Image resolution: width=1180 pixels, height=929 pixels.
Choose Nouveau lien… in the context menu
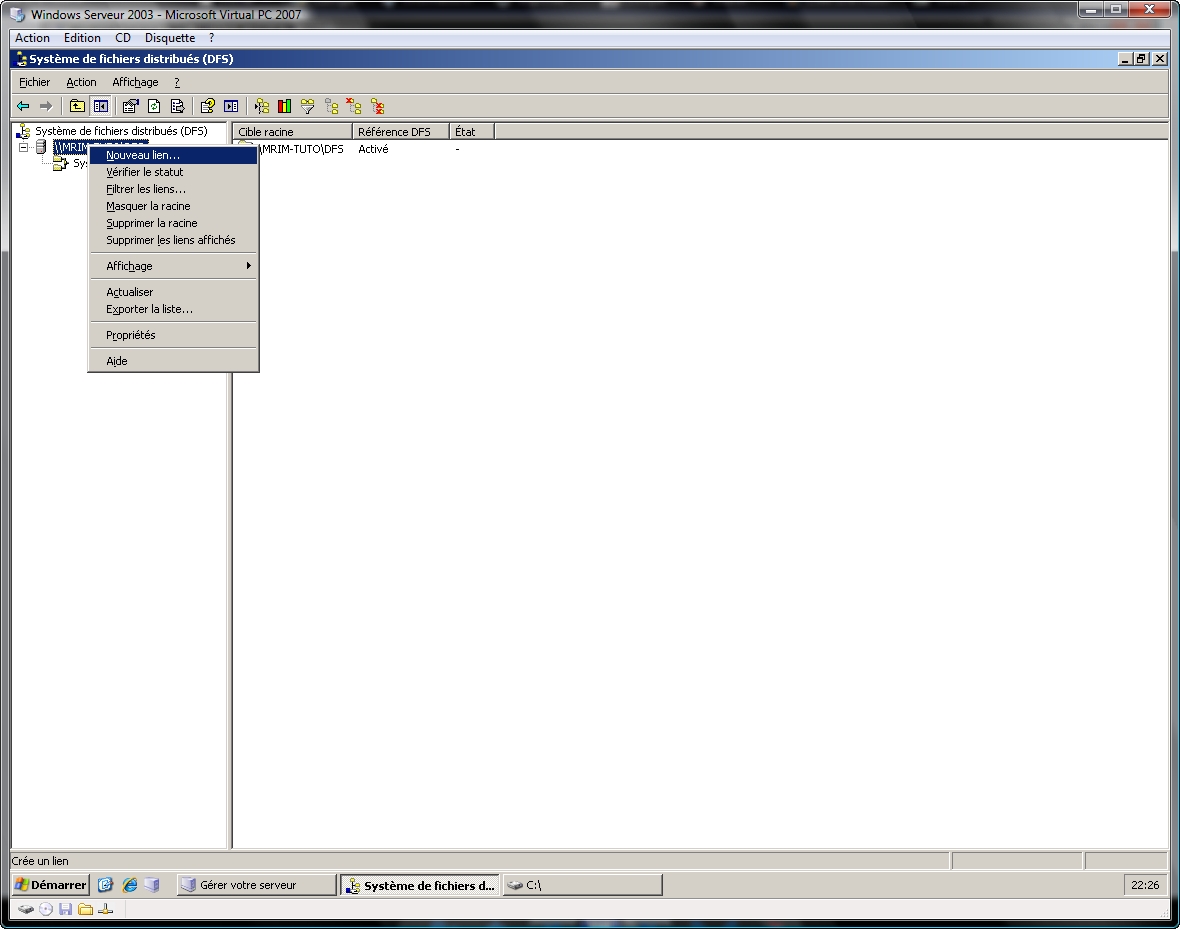click(x=173, y=155)
